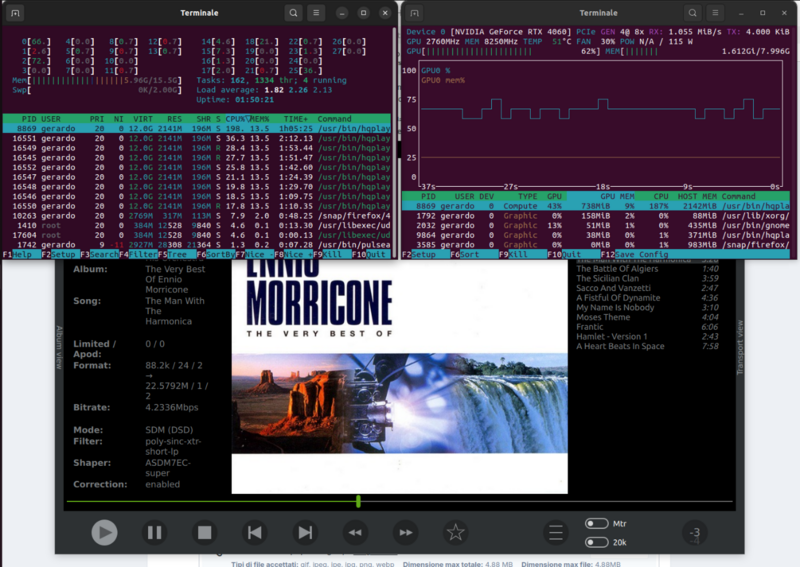Toggle the 20k switch

[x=596, y=542]
